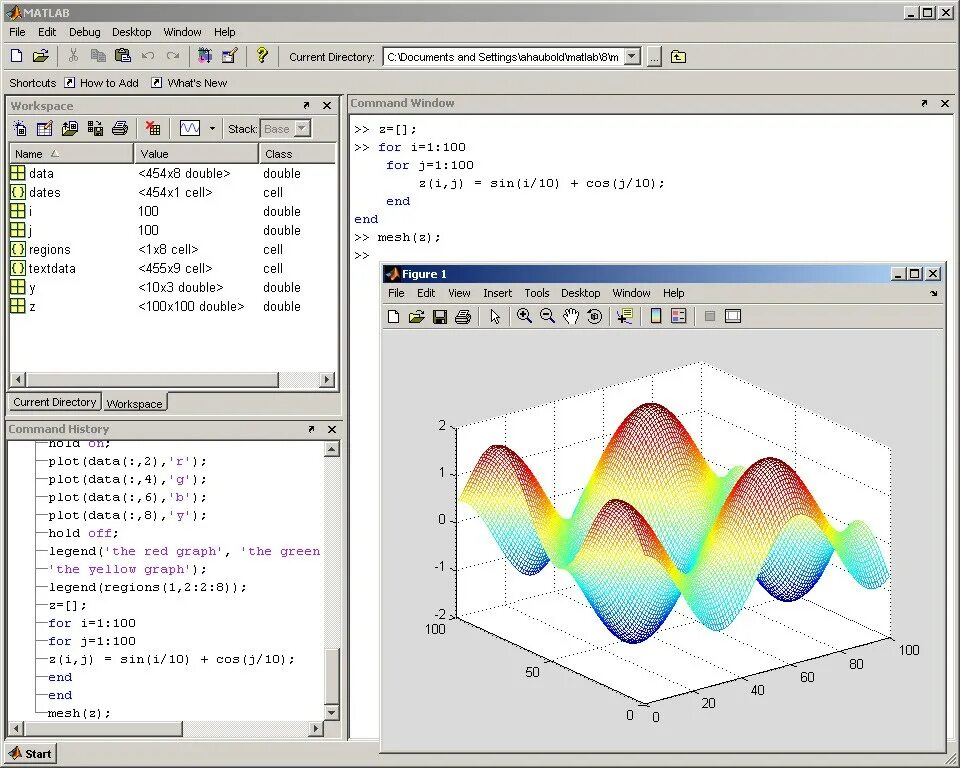Sort the workspace by the Name column header

[x=71, y=154]
